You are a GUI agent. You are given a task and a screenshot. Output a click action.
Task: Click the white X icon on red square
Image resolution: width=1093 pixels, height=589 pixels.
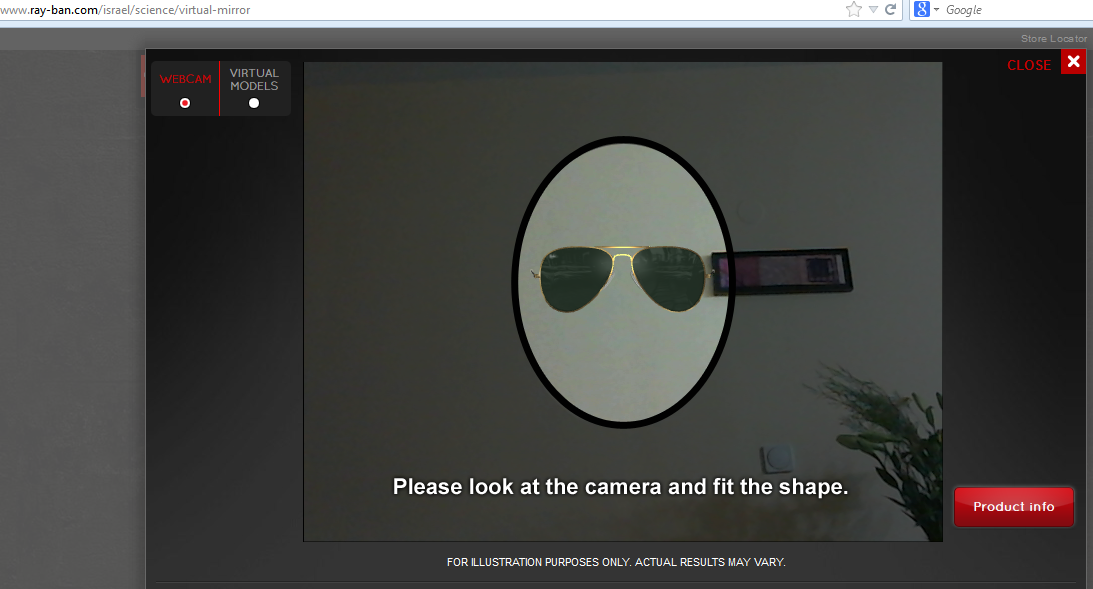pos(1073,62)
